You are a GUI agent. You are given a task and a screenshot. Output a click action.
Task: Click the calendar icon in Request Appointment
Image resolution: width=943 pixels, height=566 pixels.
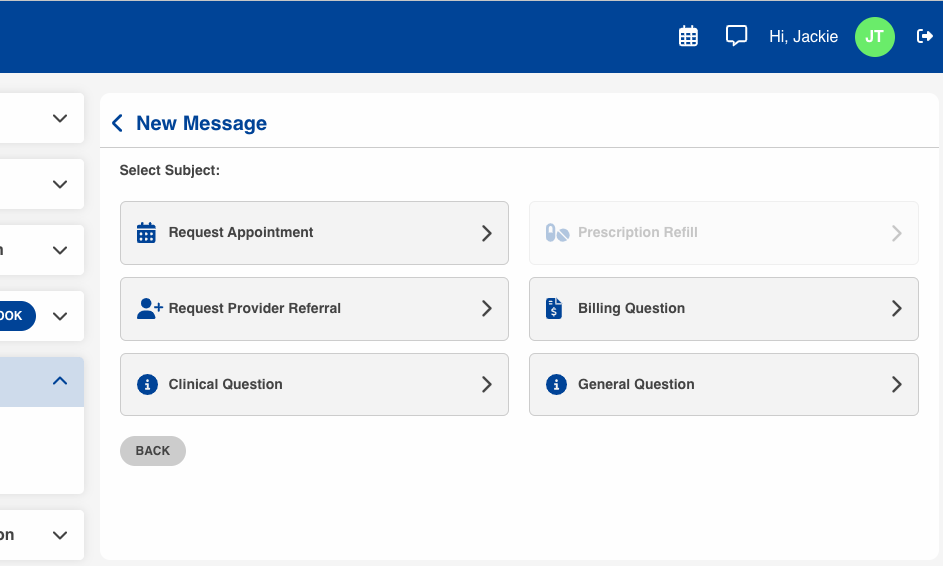tap(146, 233)
